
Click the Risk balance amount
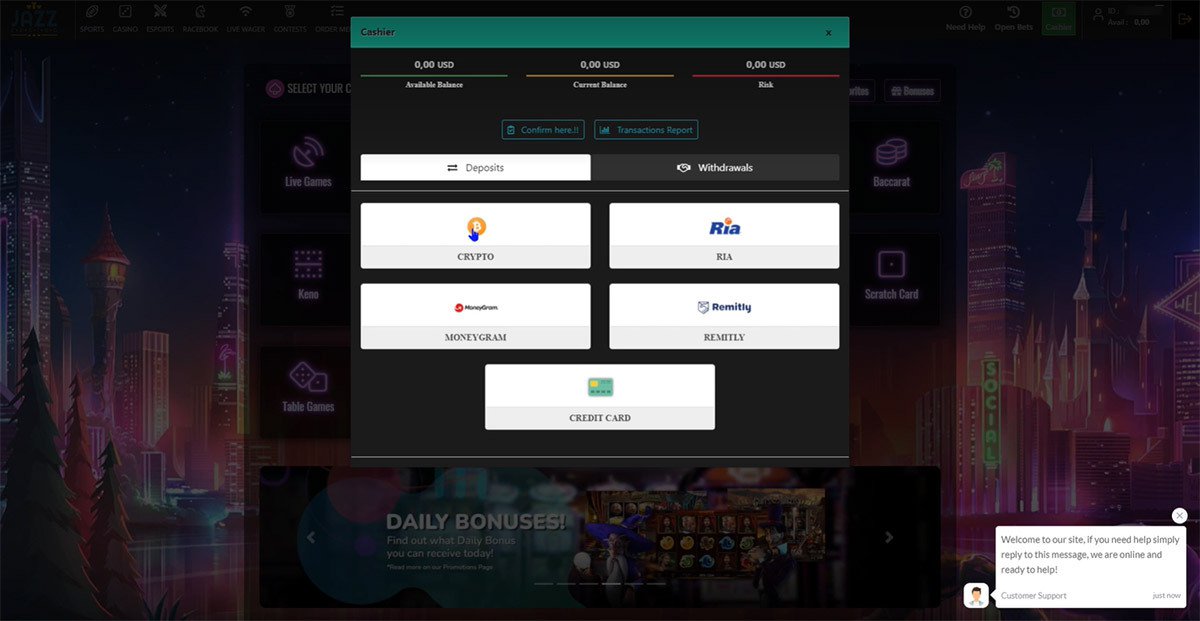pos(766,65)
